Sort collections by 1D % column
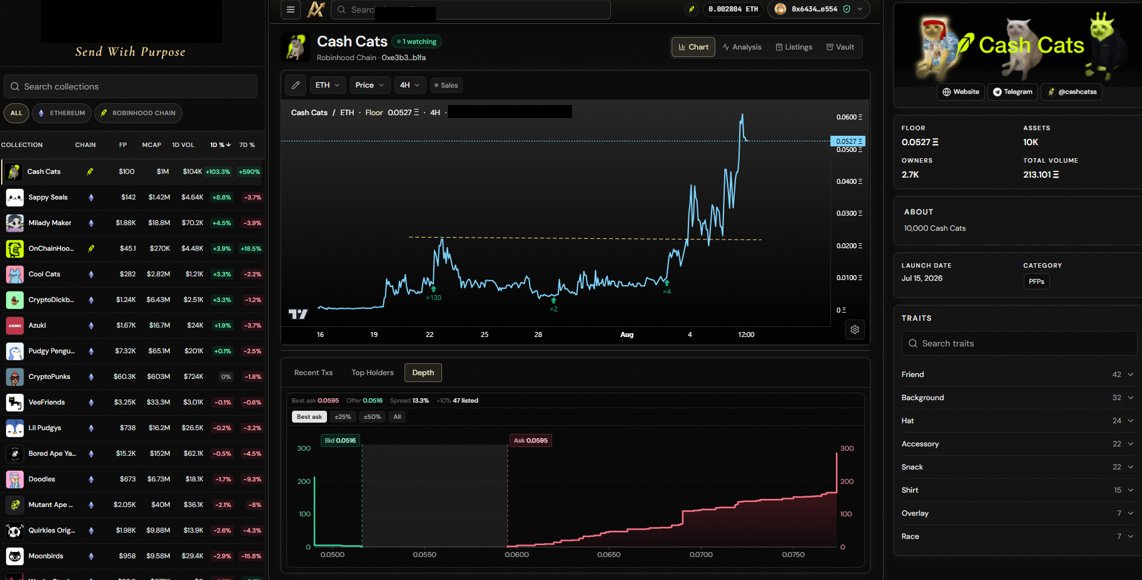 [219, 145]
